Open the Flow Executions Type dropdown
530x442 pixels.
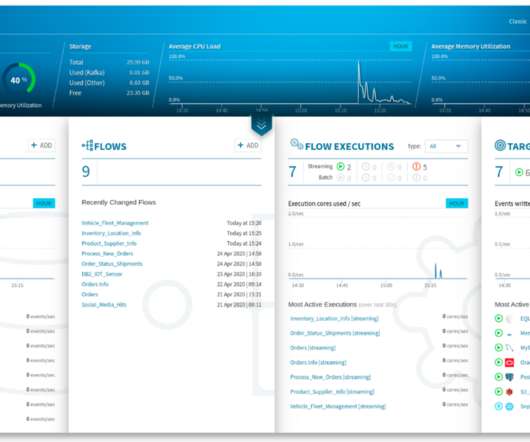tap(446, 146)
